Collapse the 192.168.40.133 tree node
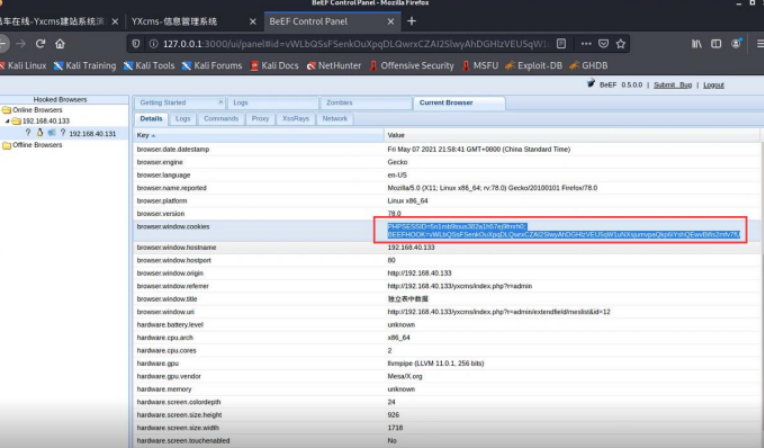 (7, 121)
